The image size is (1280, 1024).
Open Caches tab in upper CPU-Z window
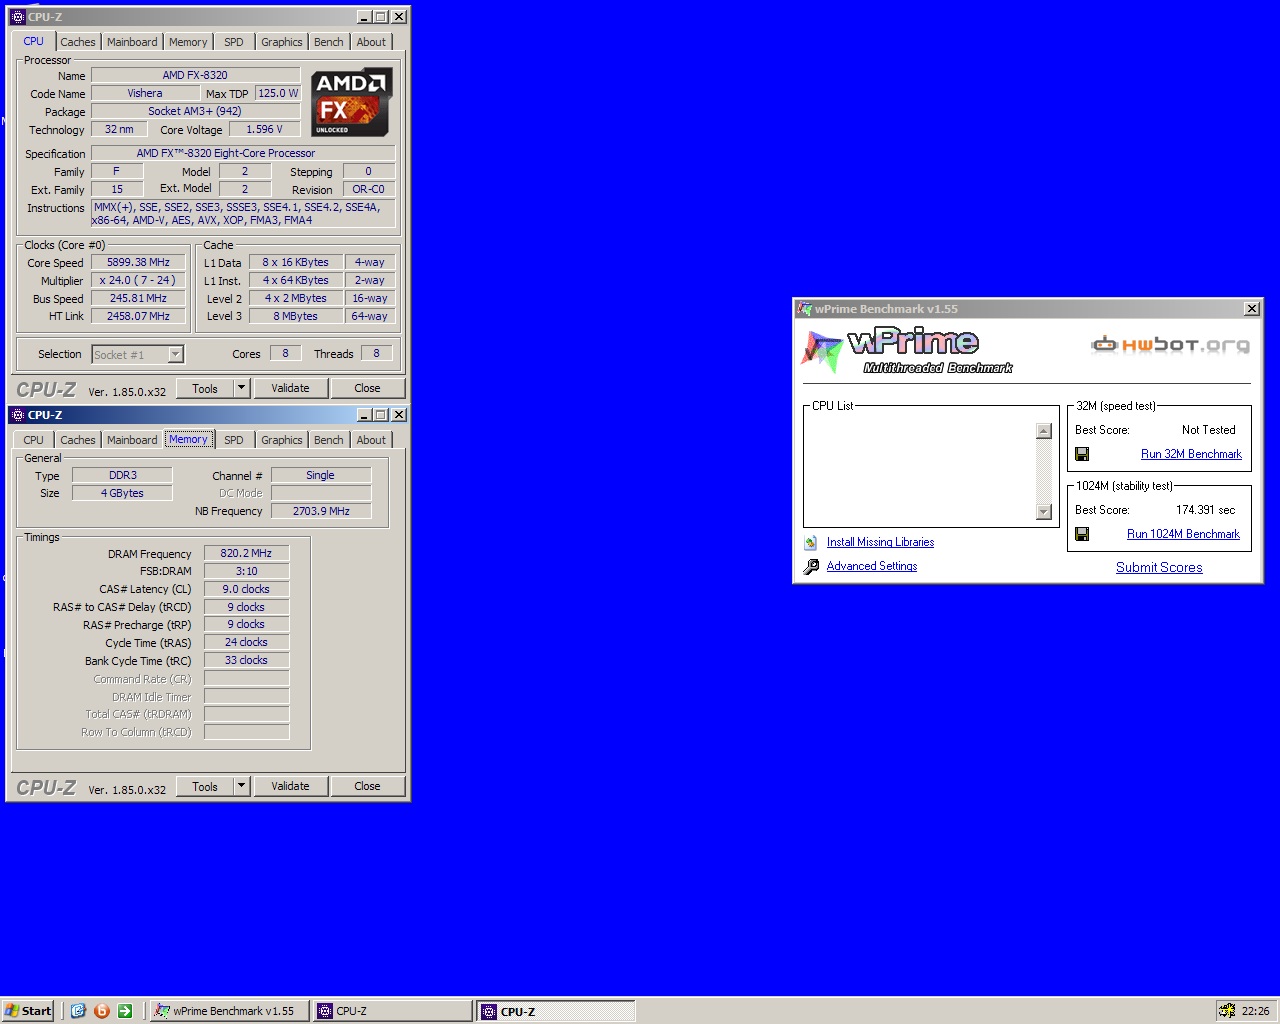click(x=77, y=42)
